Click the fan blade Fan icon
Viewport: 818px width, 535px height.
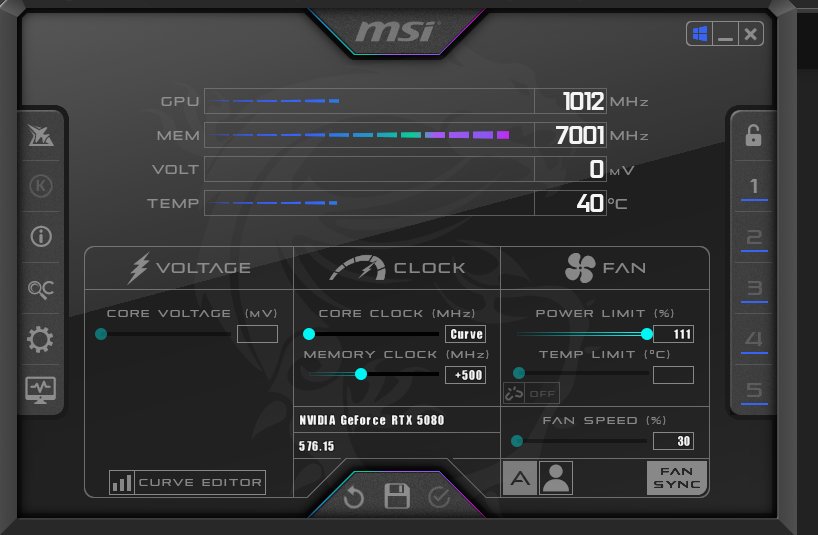pos(580,268)
